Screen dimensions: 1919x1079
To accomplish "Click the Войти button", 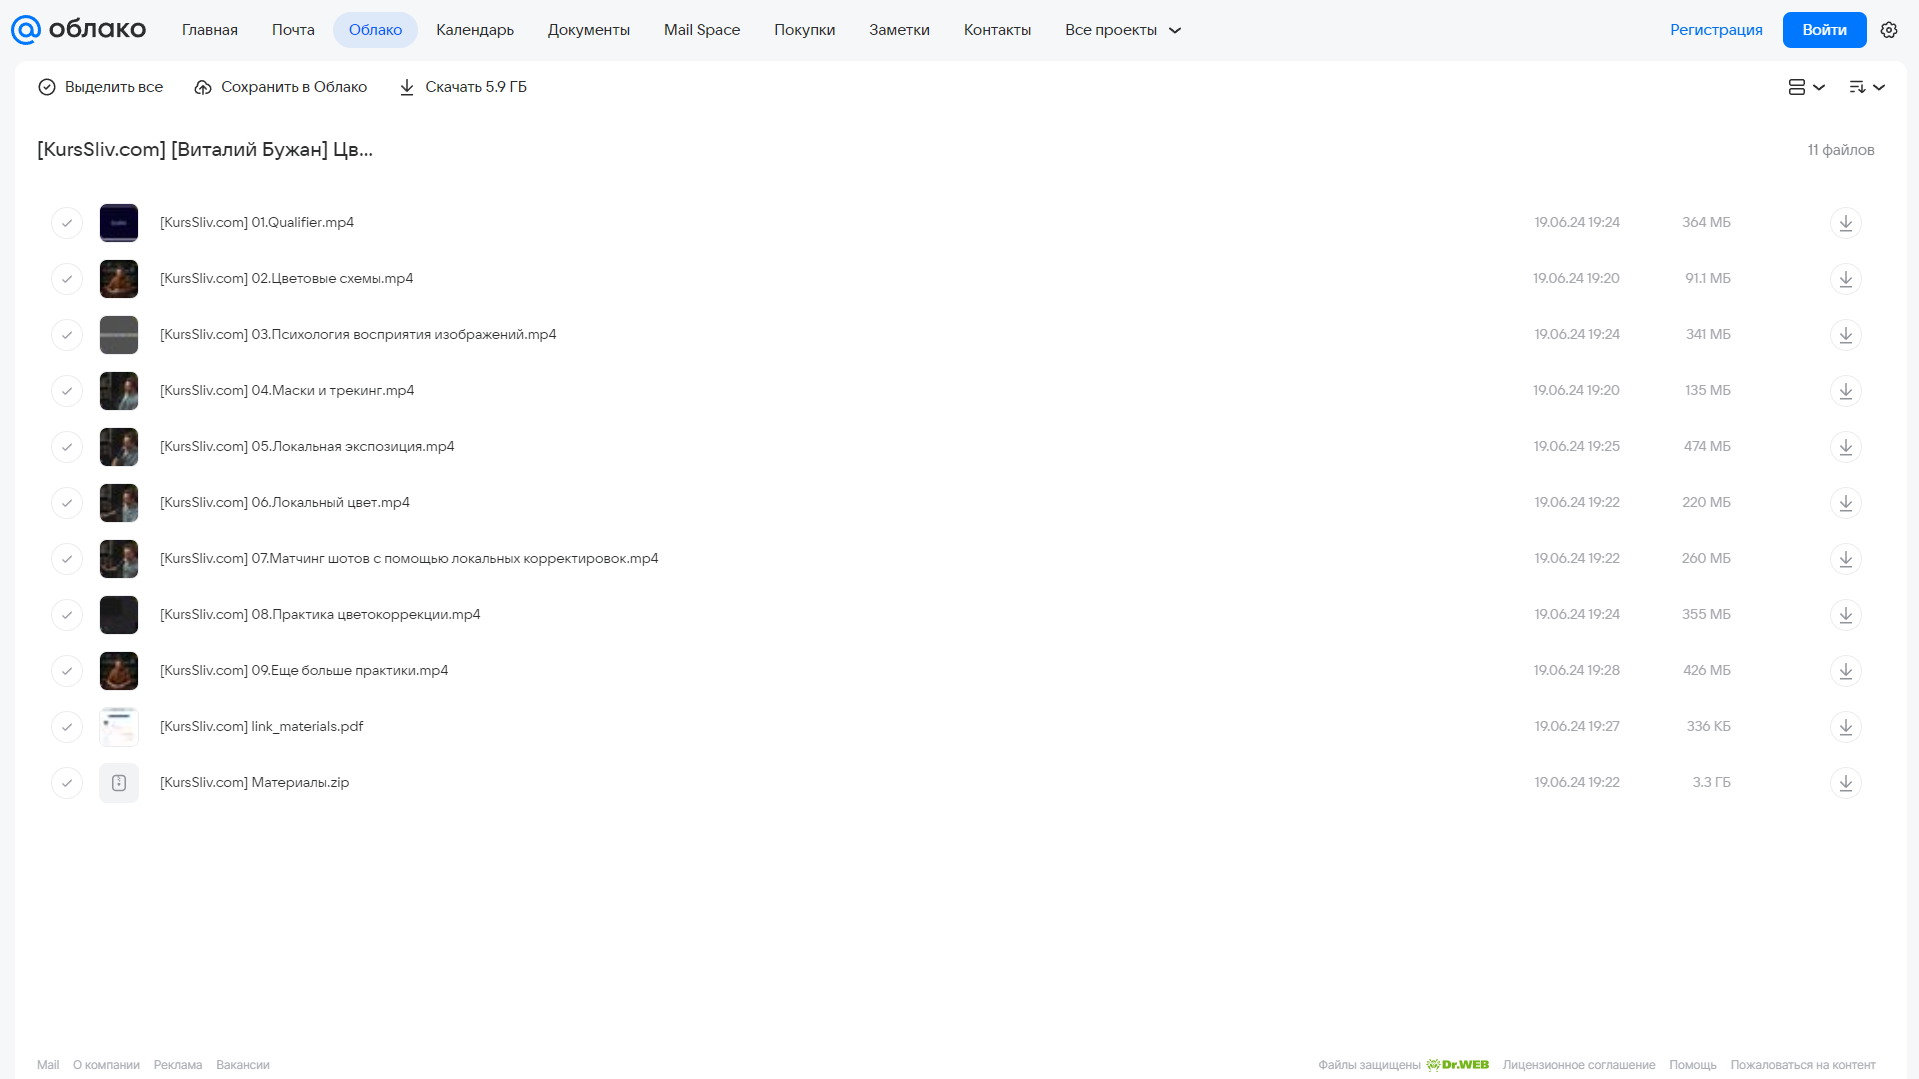I will pos(1824,30).
